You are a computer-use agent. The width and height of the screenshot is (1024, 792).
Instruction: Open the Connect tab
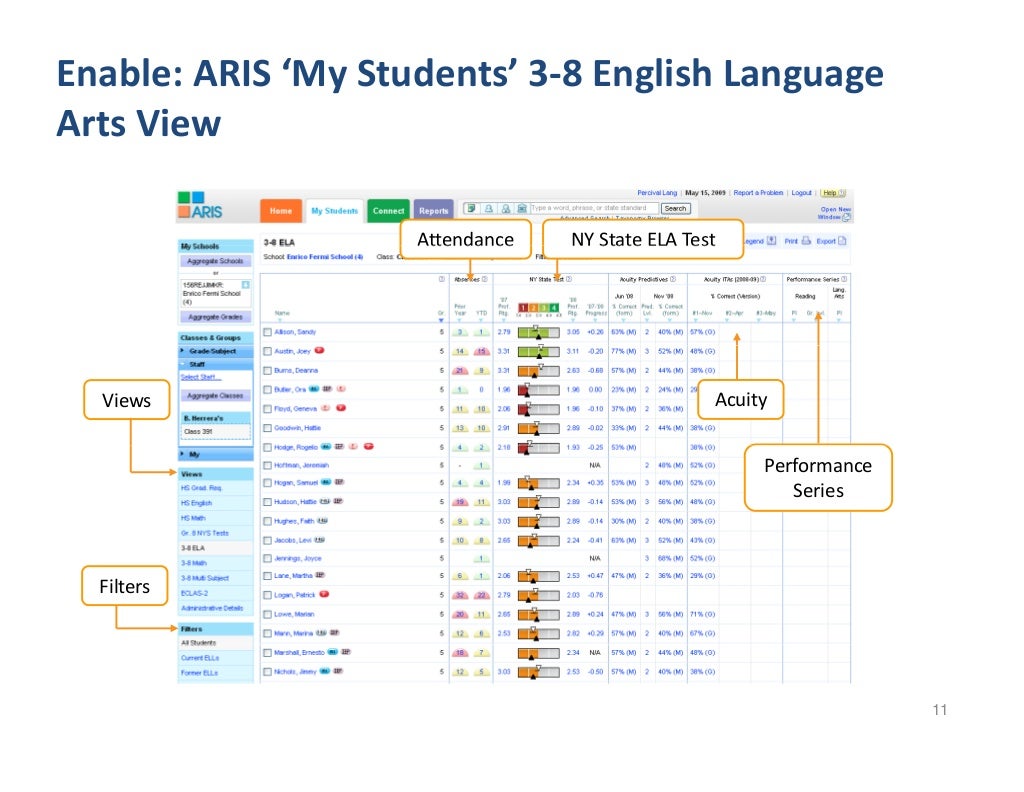tap(388, 211)
